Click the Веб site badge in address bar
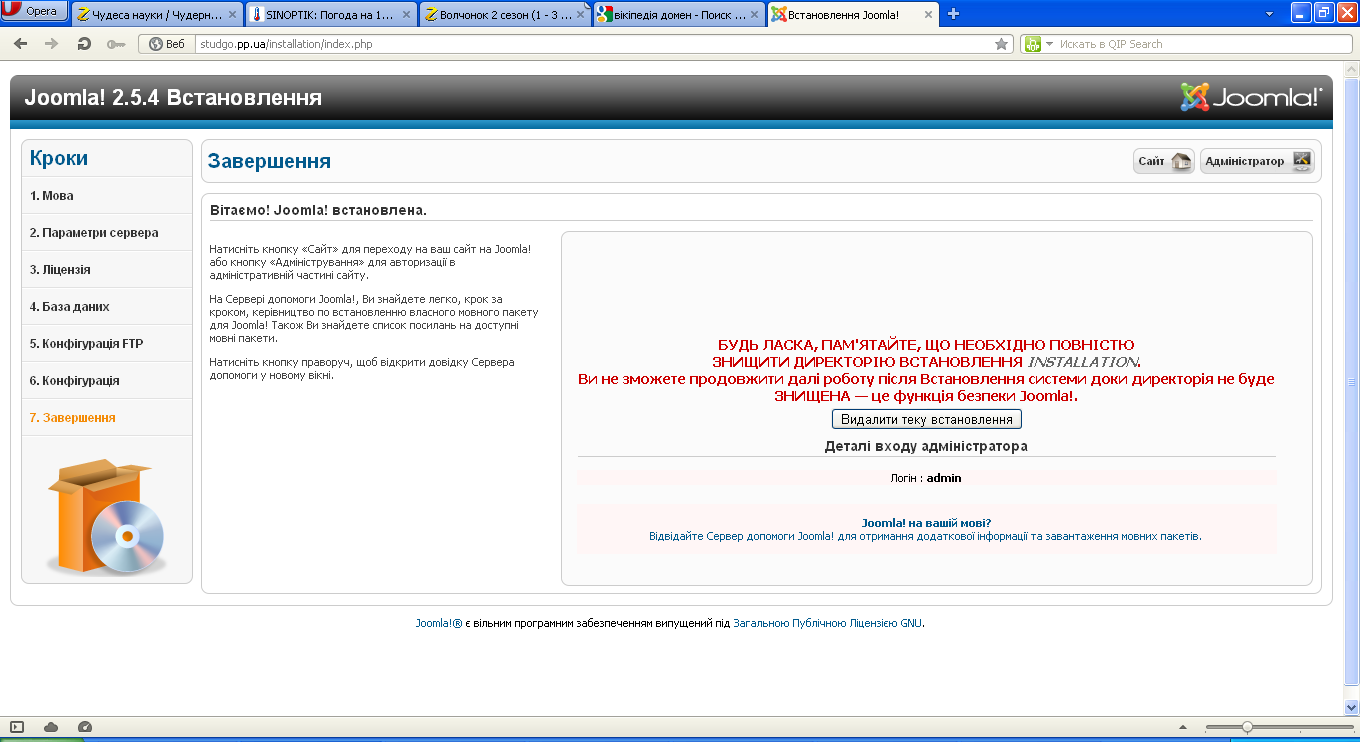This screenshot has width=1360, height=742. click(167, 44)
